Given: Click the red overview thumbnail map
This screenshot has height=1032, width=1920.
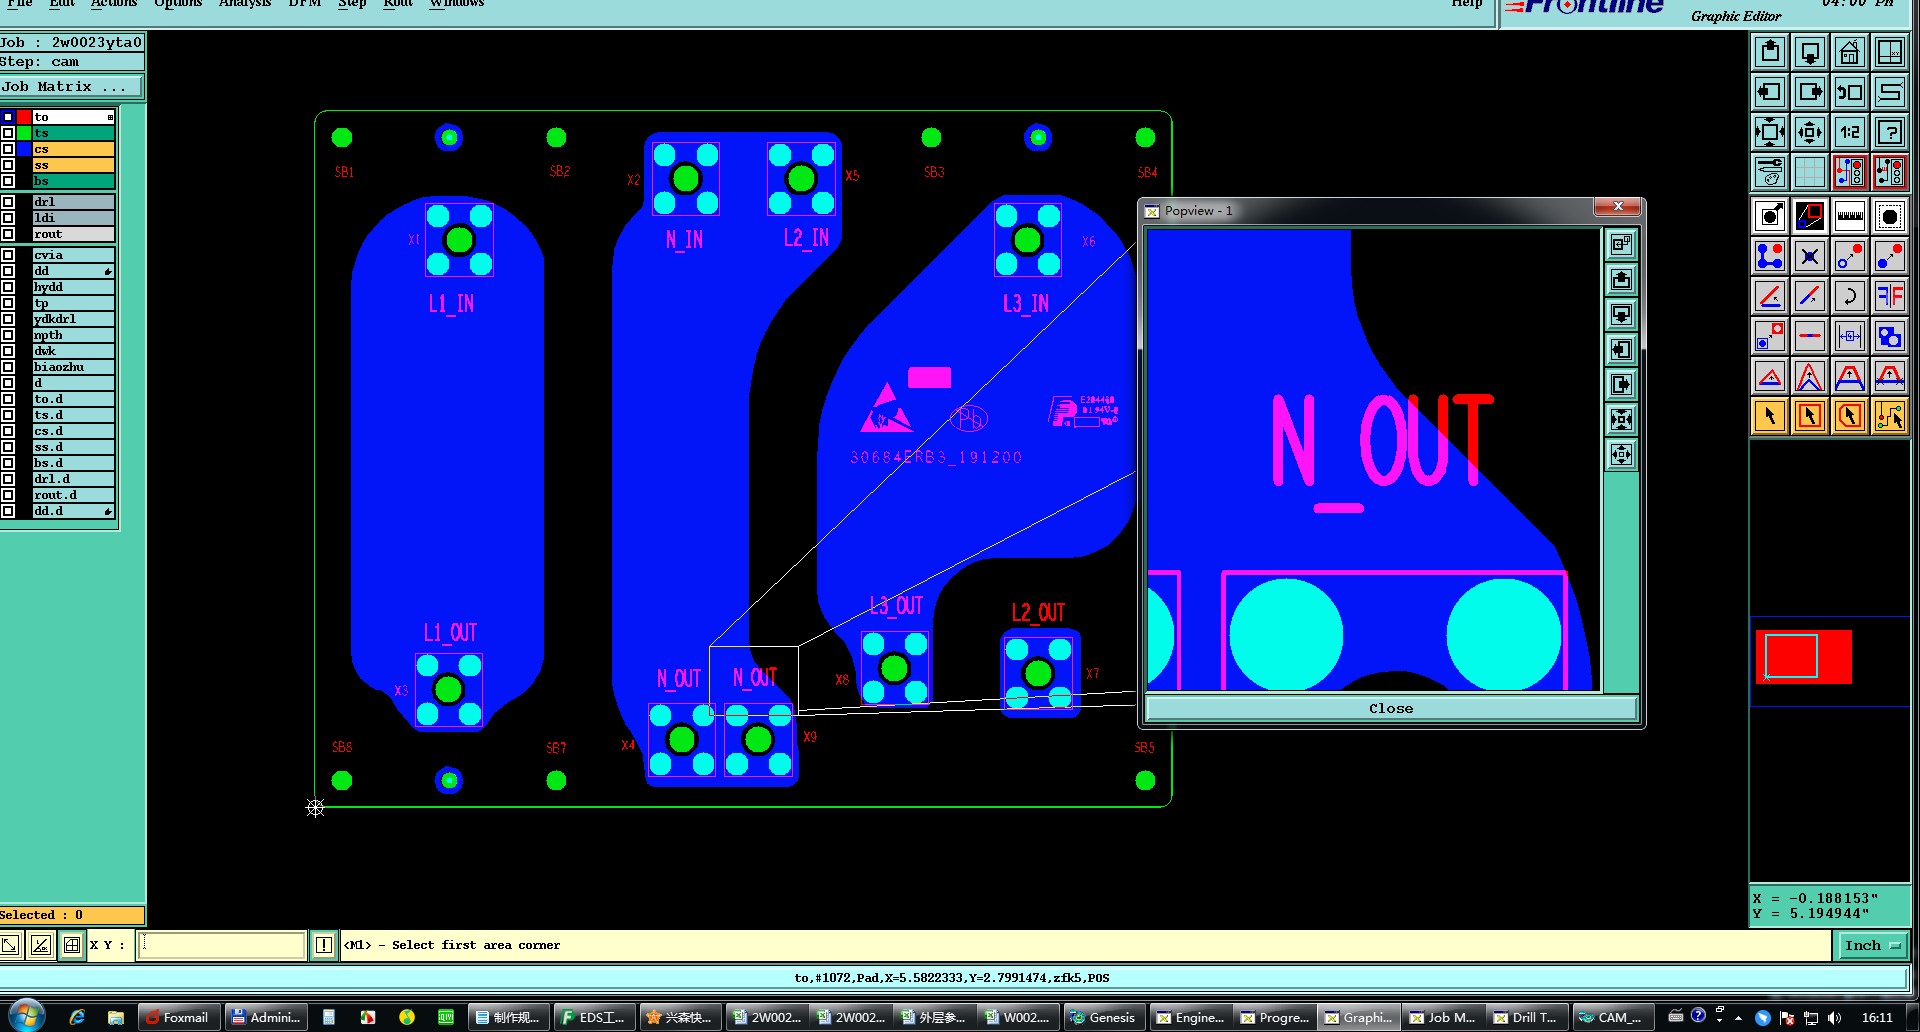Looking at the screenshot, I should coord(1803,657).
